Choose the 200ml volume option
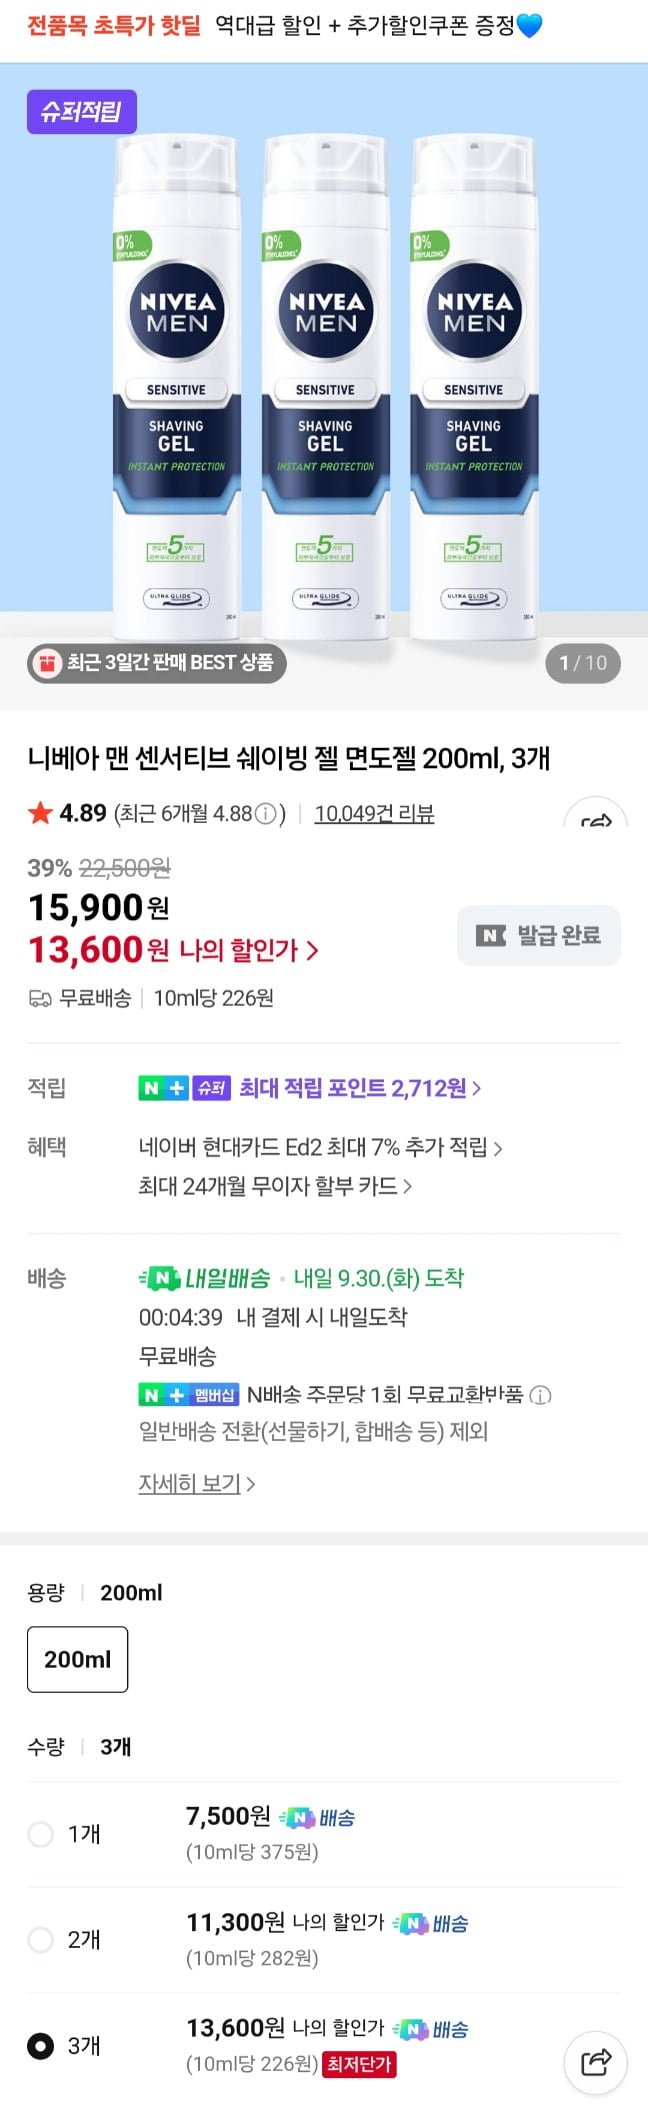The width and height of the screenshot is (648, 2112). click(x=77, y=1659)
